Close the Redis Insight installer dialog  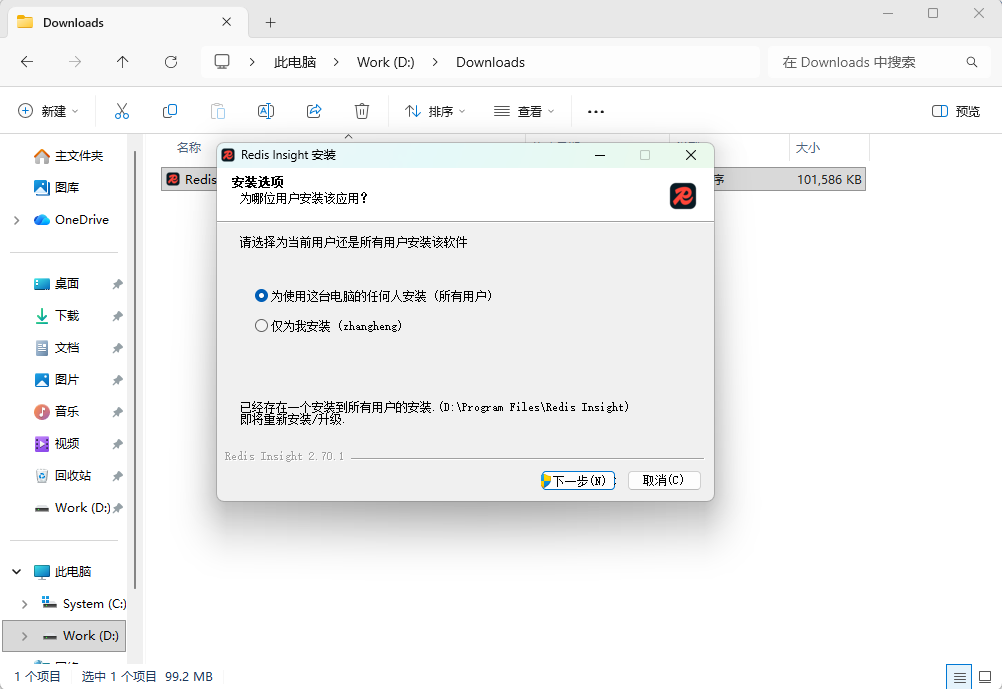tap(691, 155)
